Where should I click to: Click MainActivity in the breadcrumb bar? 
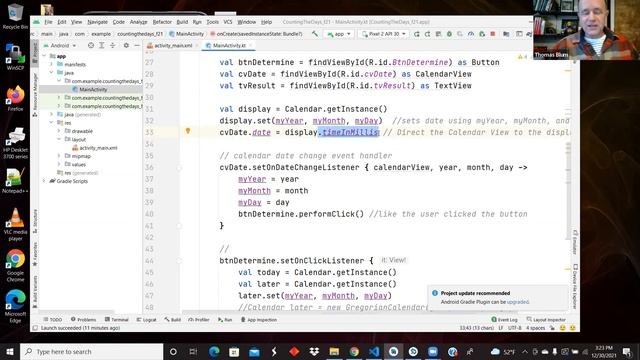point(187,34)
